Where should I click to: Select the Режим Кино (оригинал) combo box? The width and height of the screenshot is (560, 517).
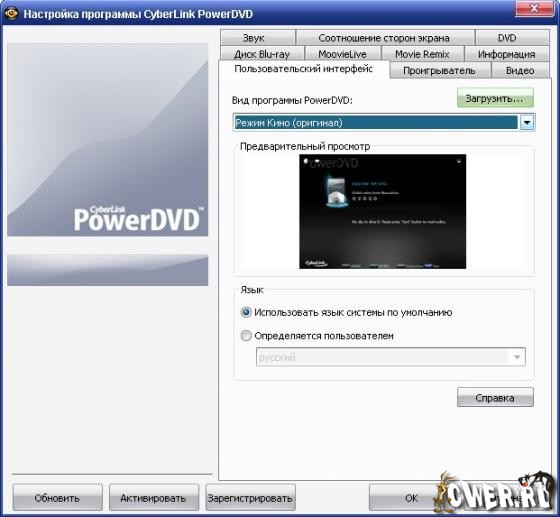[384, 123]
